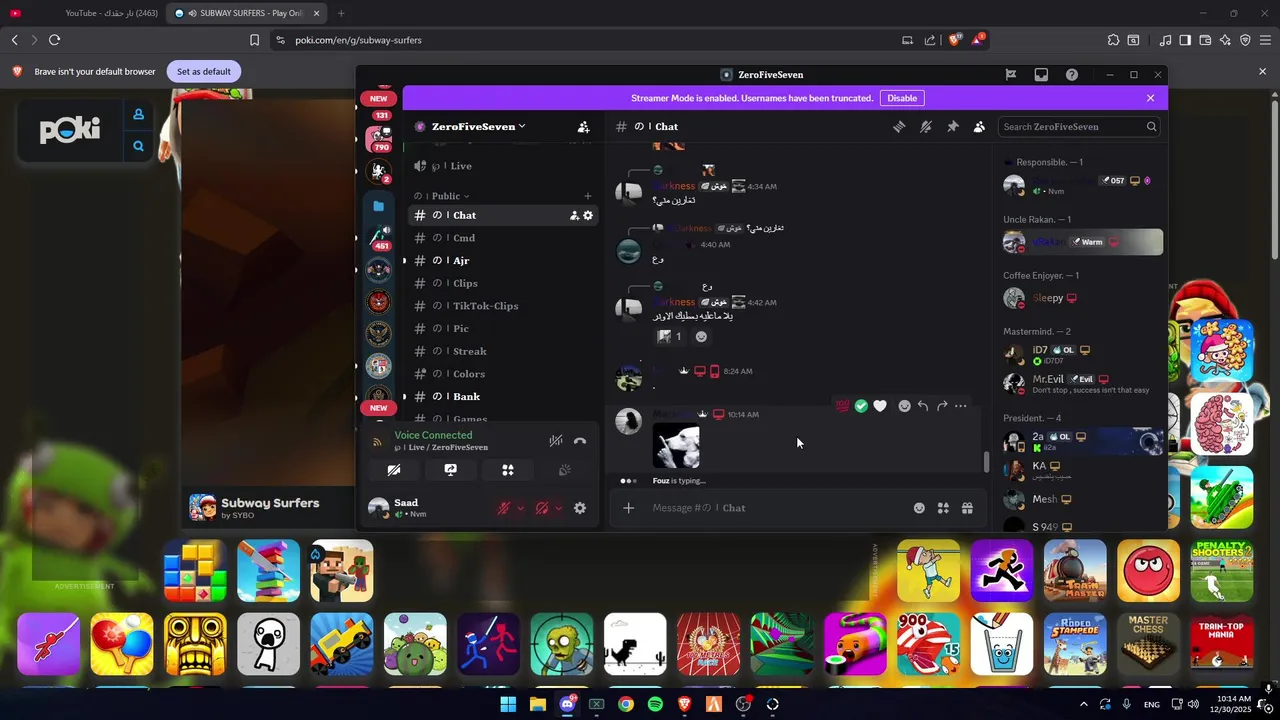Forward the hovered message

tap(942, 406)
